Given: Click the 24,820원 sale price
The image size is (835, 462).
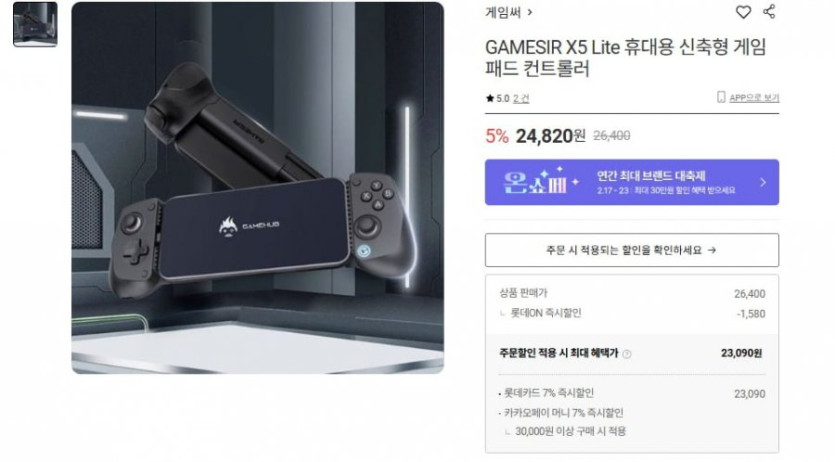Looking at the screenshot, I should (x=550, y=136).
